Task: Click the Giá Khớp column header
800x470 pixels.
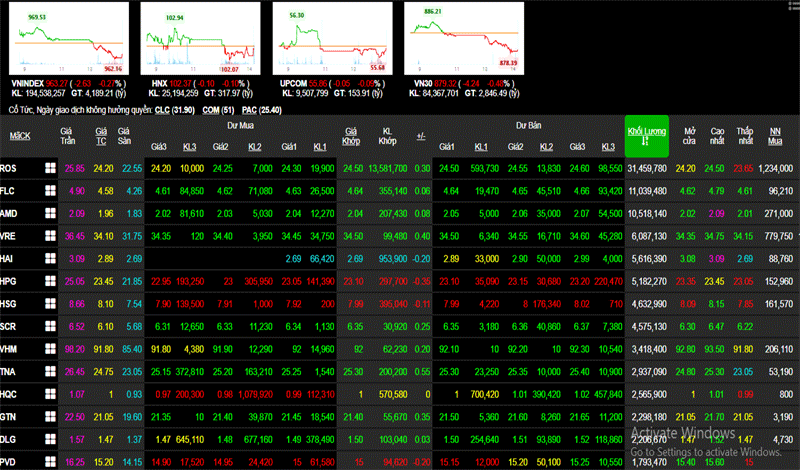Action: [x=351, y=136]
